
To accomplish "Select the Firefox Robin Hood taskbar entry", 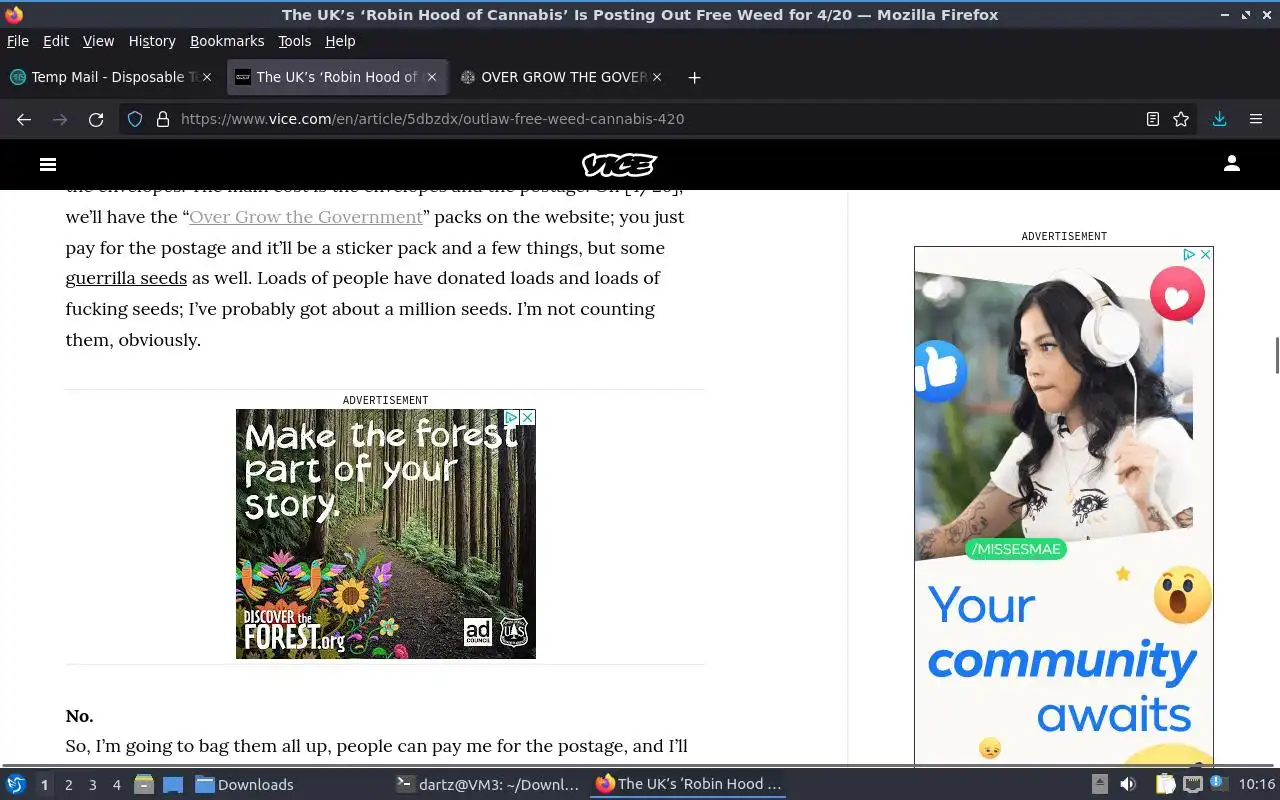I will pos(688,784).
